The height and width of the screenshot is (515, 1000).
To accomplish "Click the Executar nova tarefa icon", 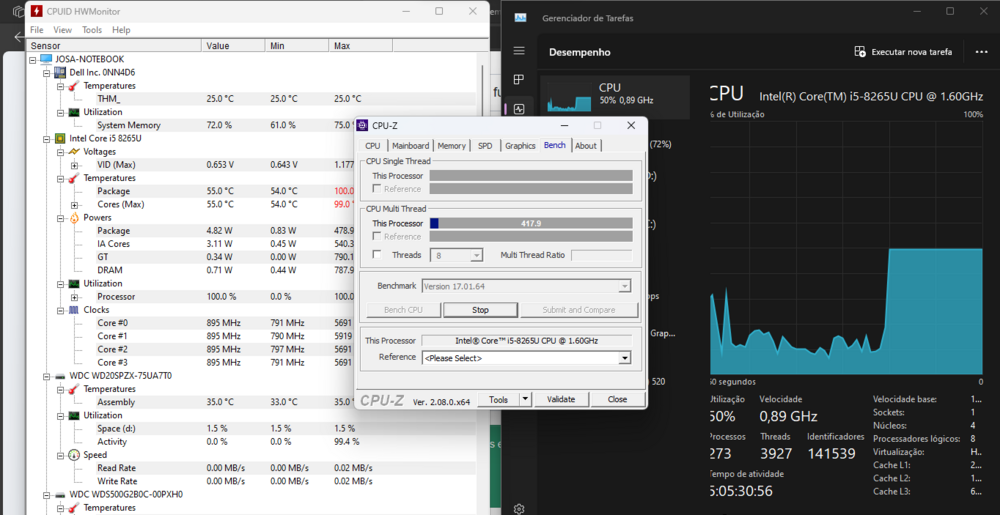I will click(860, 52).
